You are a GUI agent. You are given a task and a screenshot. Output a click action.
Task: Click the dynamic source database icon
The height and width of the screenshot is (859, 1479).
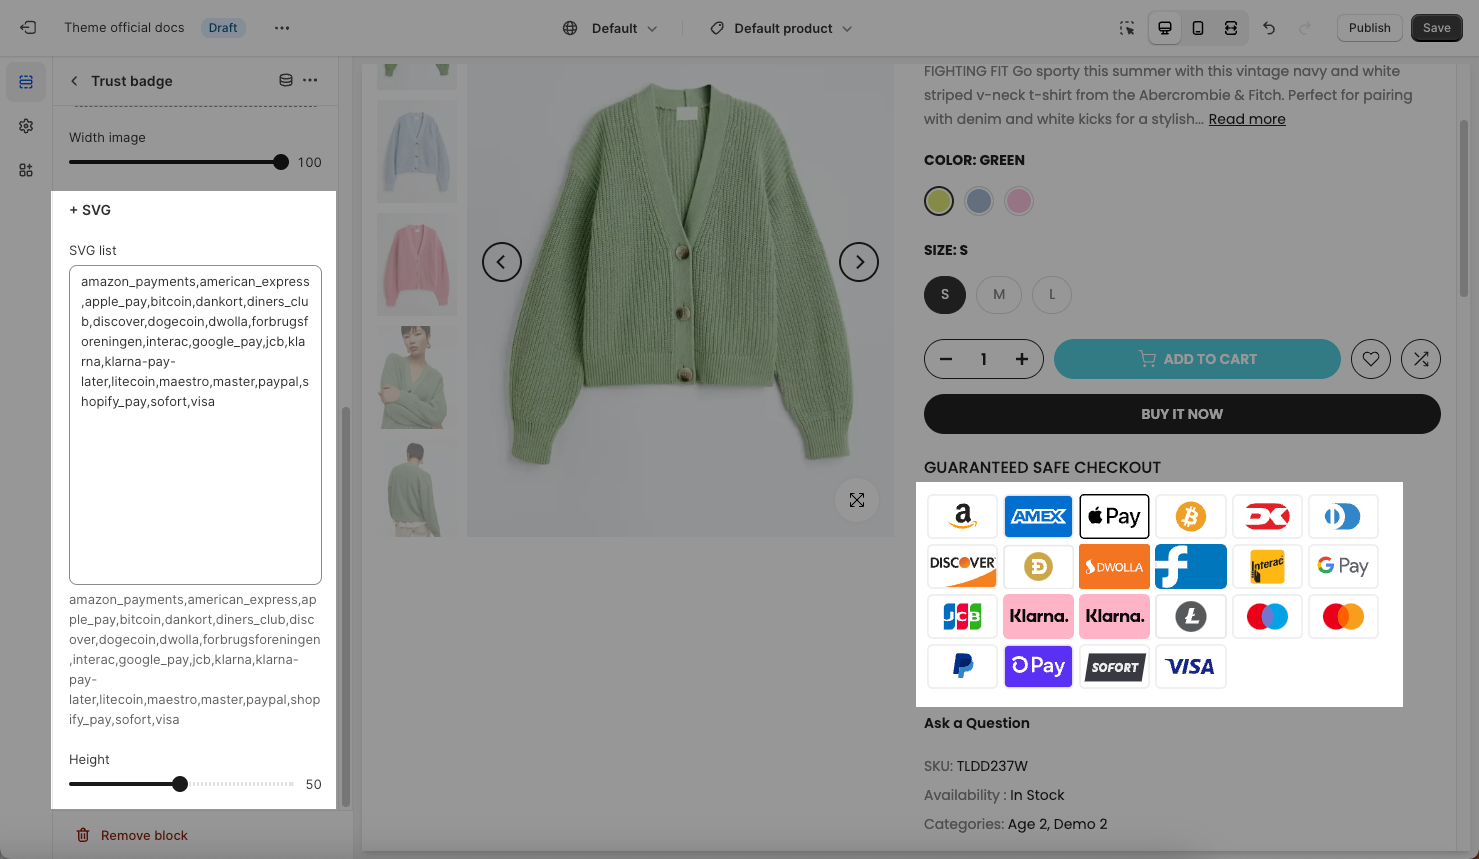tap(286, 80)
